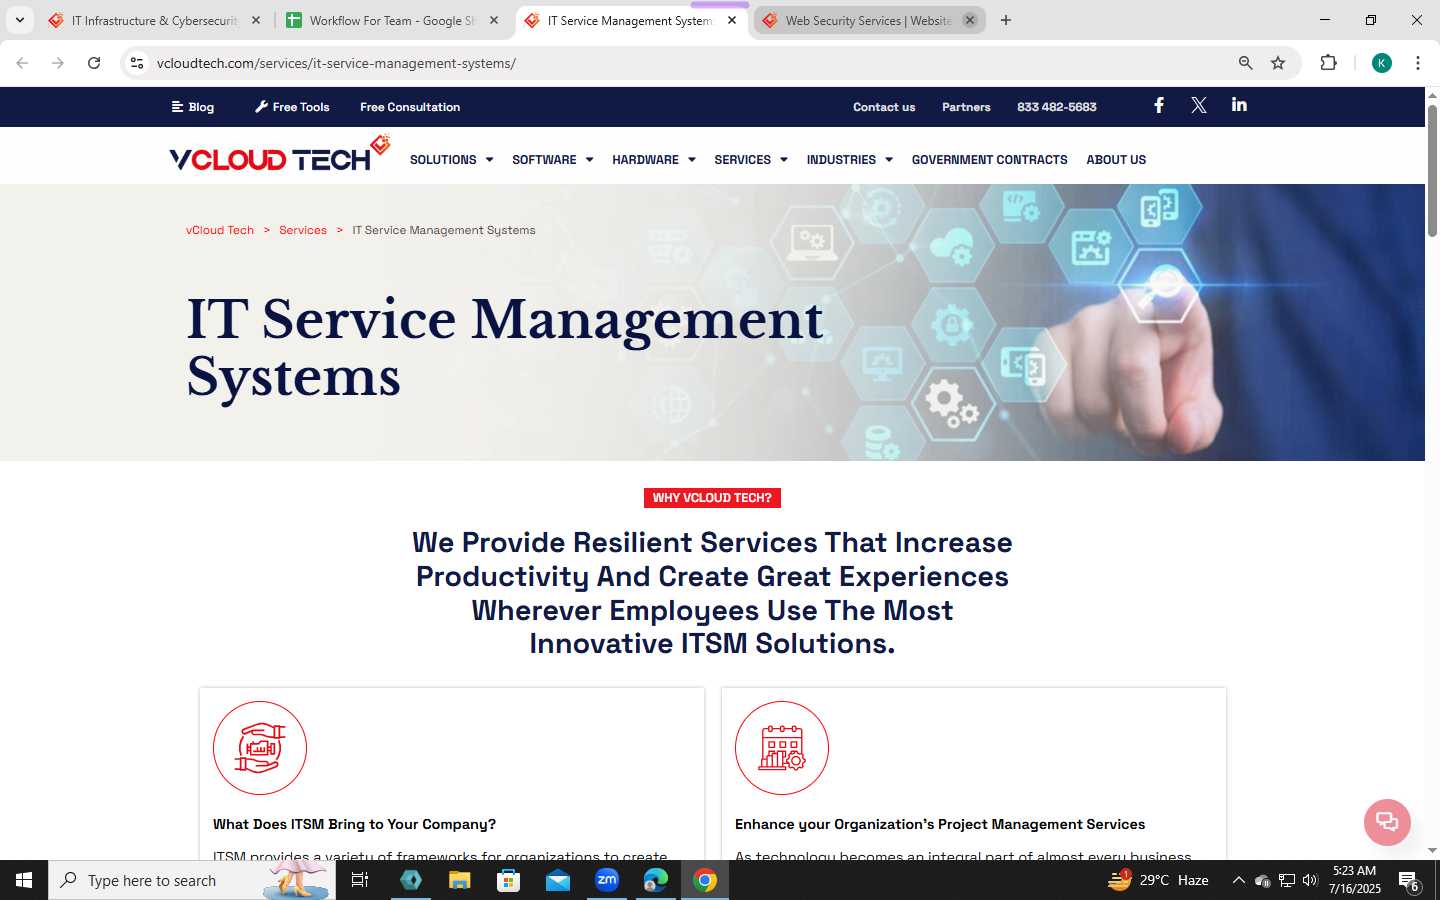This screenshot has width=1440, height=900.
Task: Click the project management calendar icon
Action: point(782,748)
